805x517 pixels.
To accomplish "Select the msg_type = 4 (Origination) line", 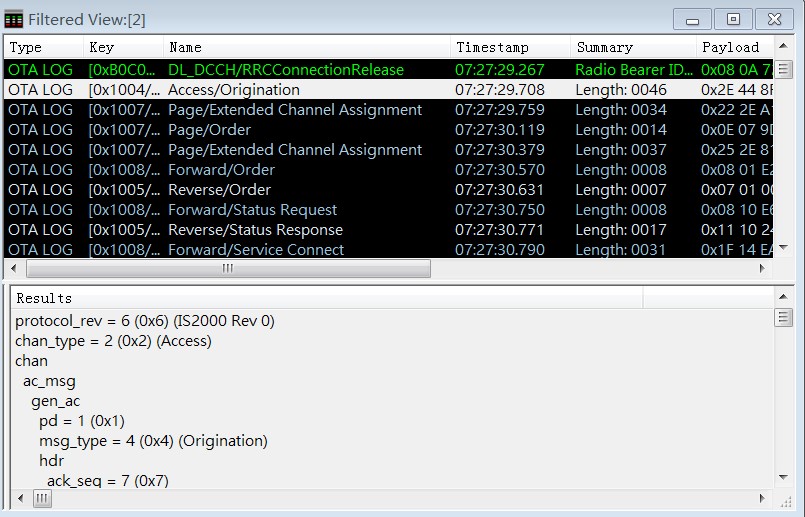I will click(x=154, y=441).
